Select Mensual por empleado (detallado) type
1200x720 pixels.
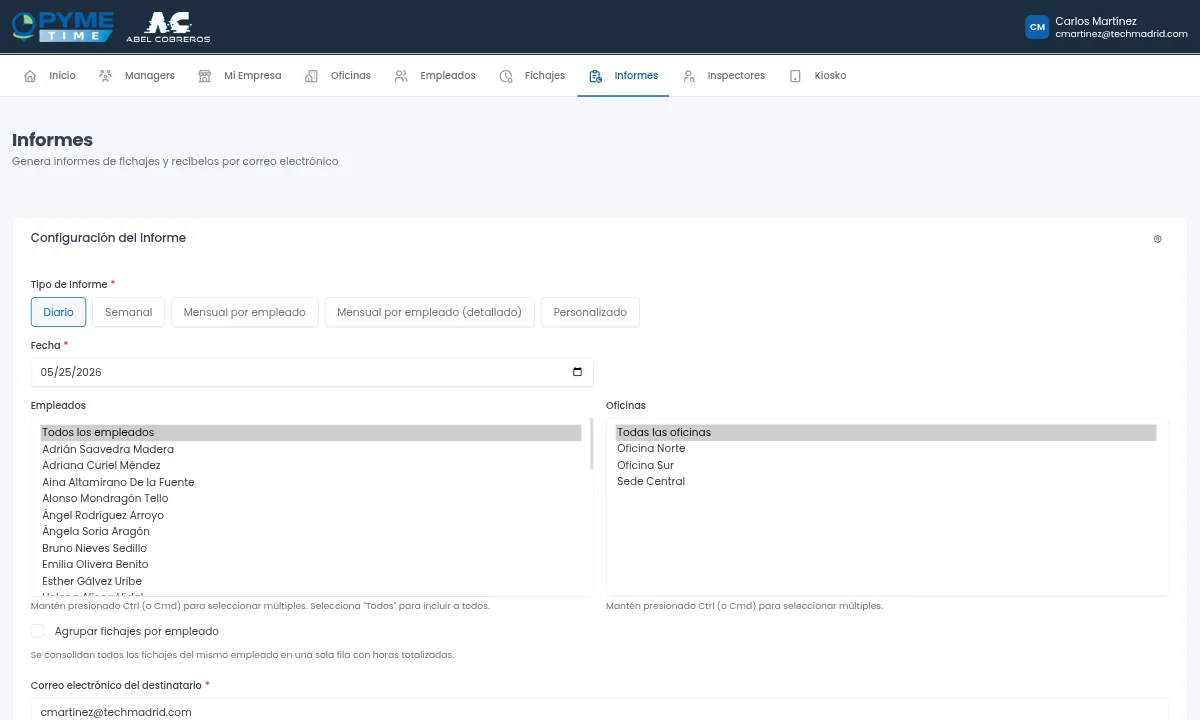(x=430, y=312)
